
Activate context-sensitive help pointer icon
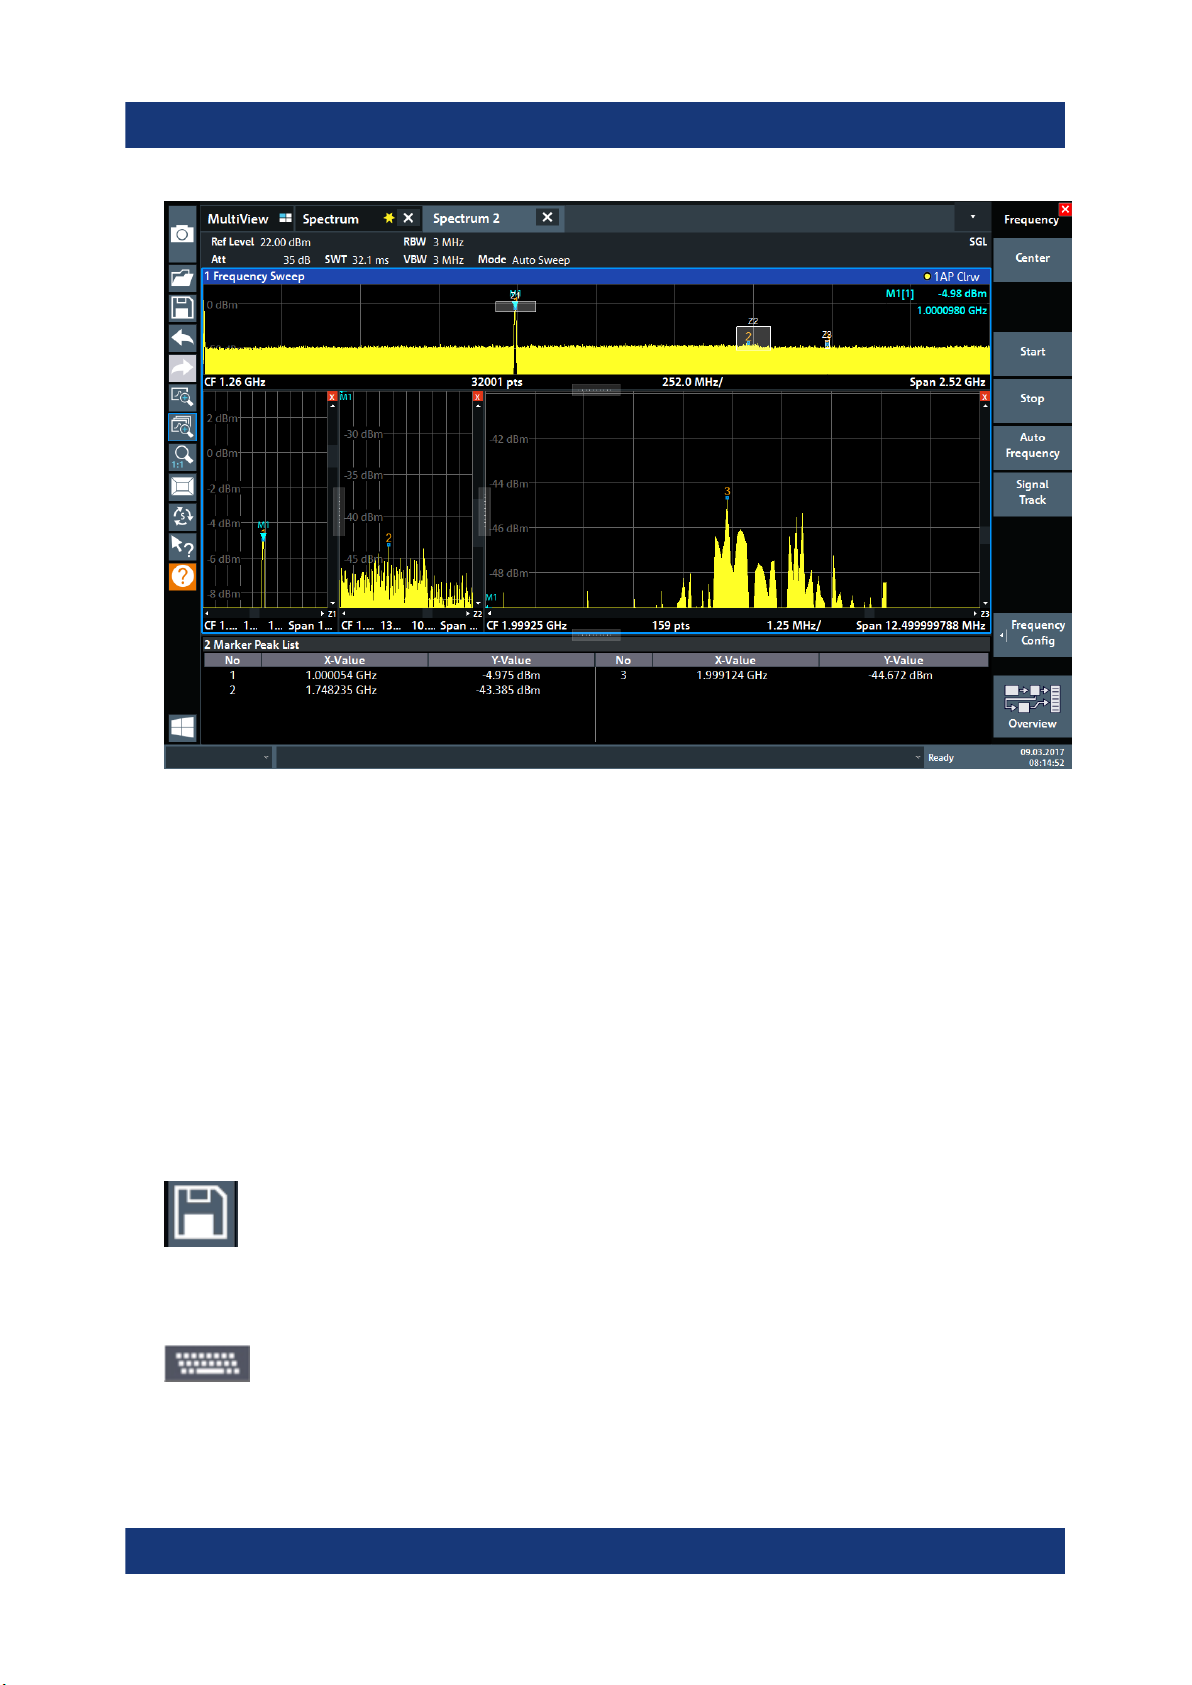tap(182, 546)
